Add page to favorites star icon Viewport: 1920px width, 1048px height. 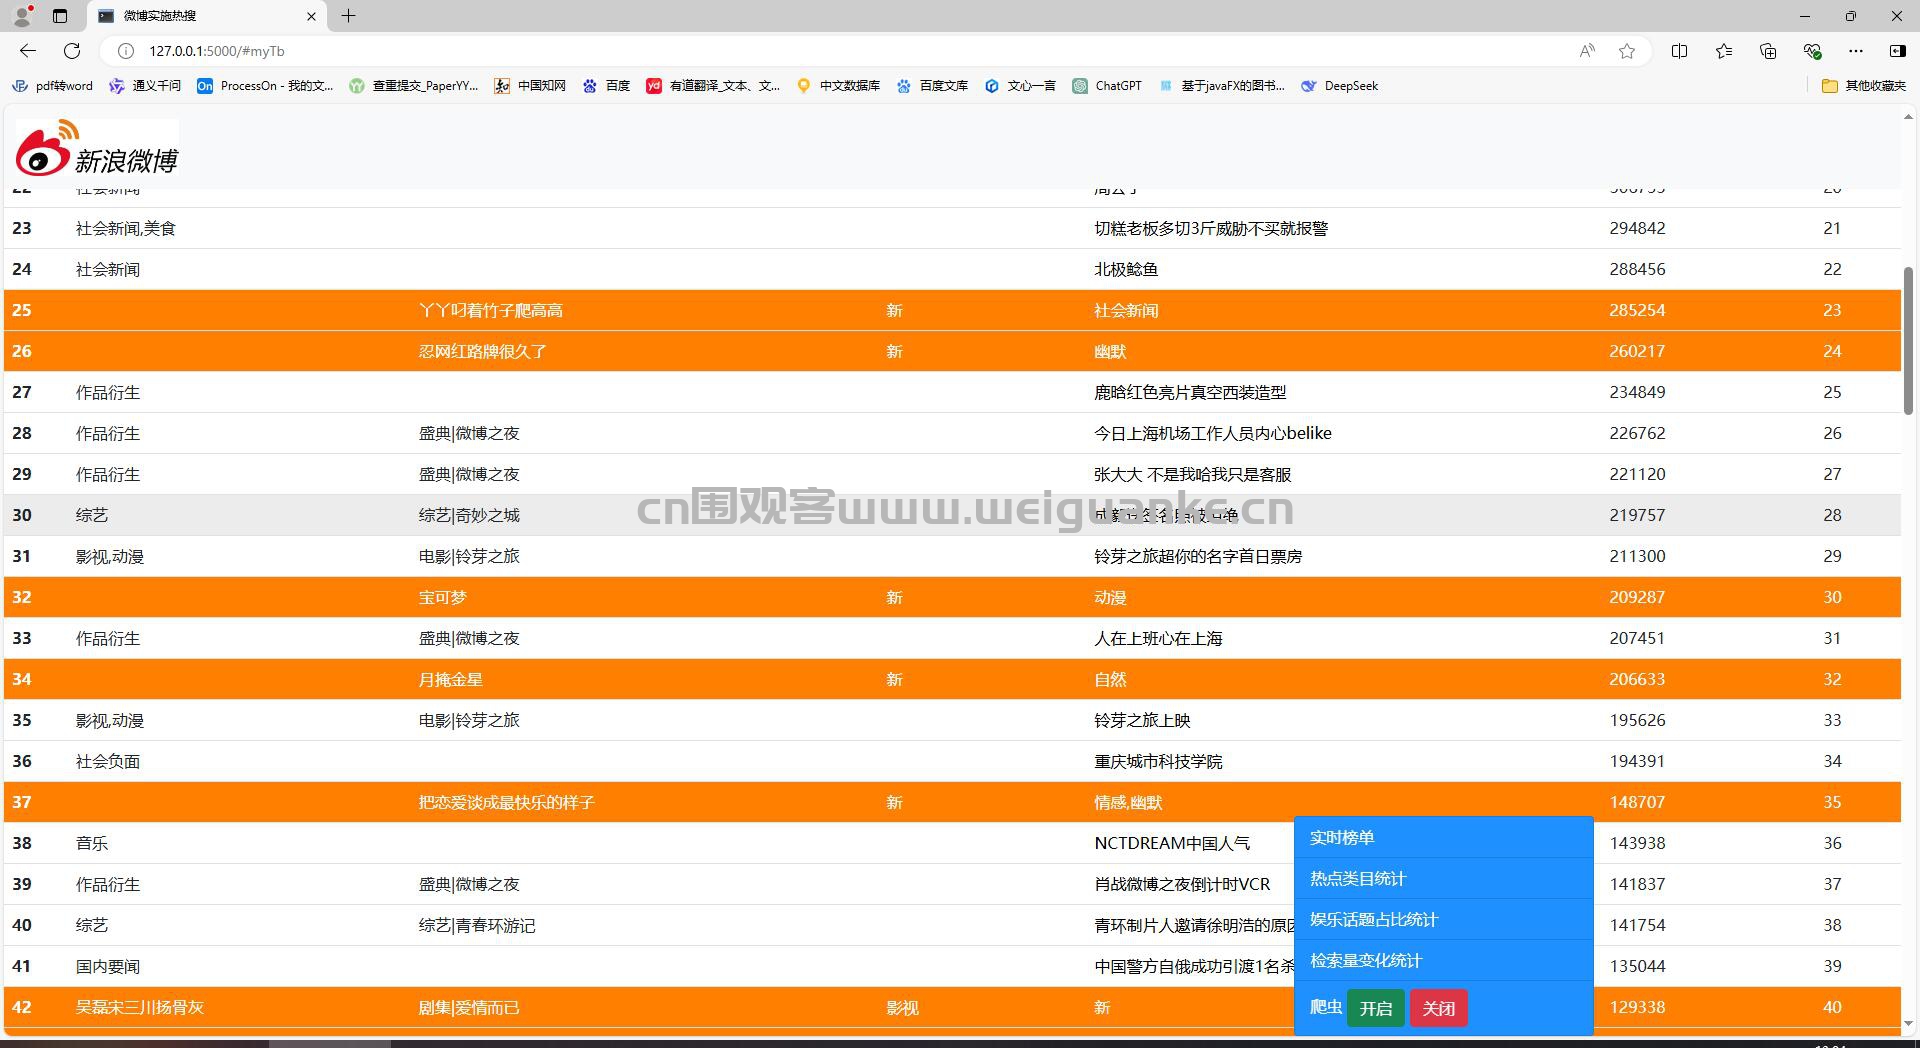coord(1627,51)
